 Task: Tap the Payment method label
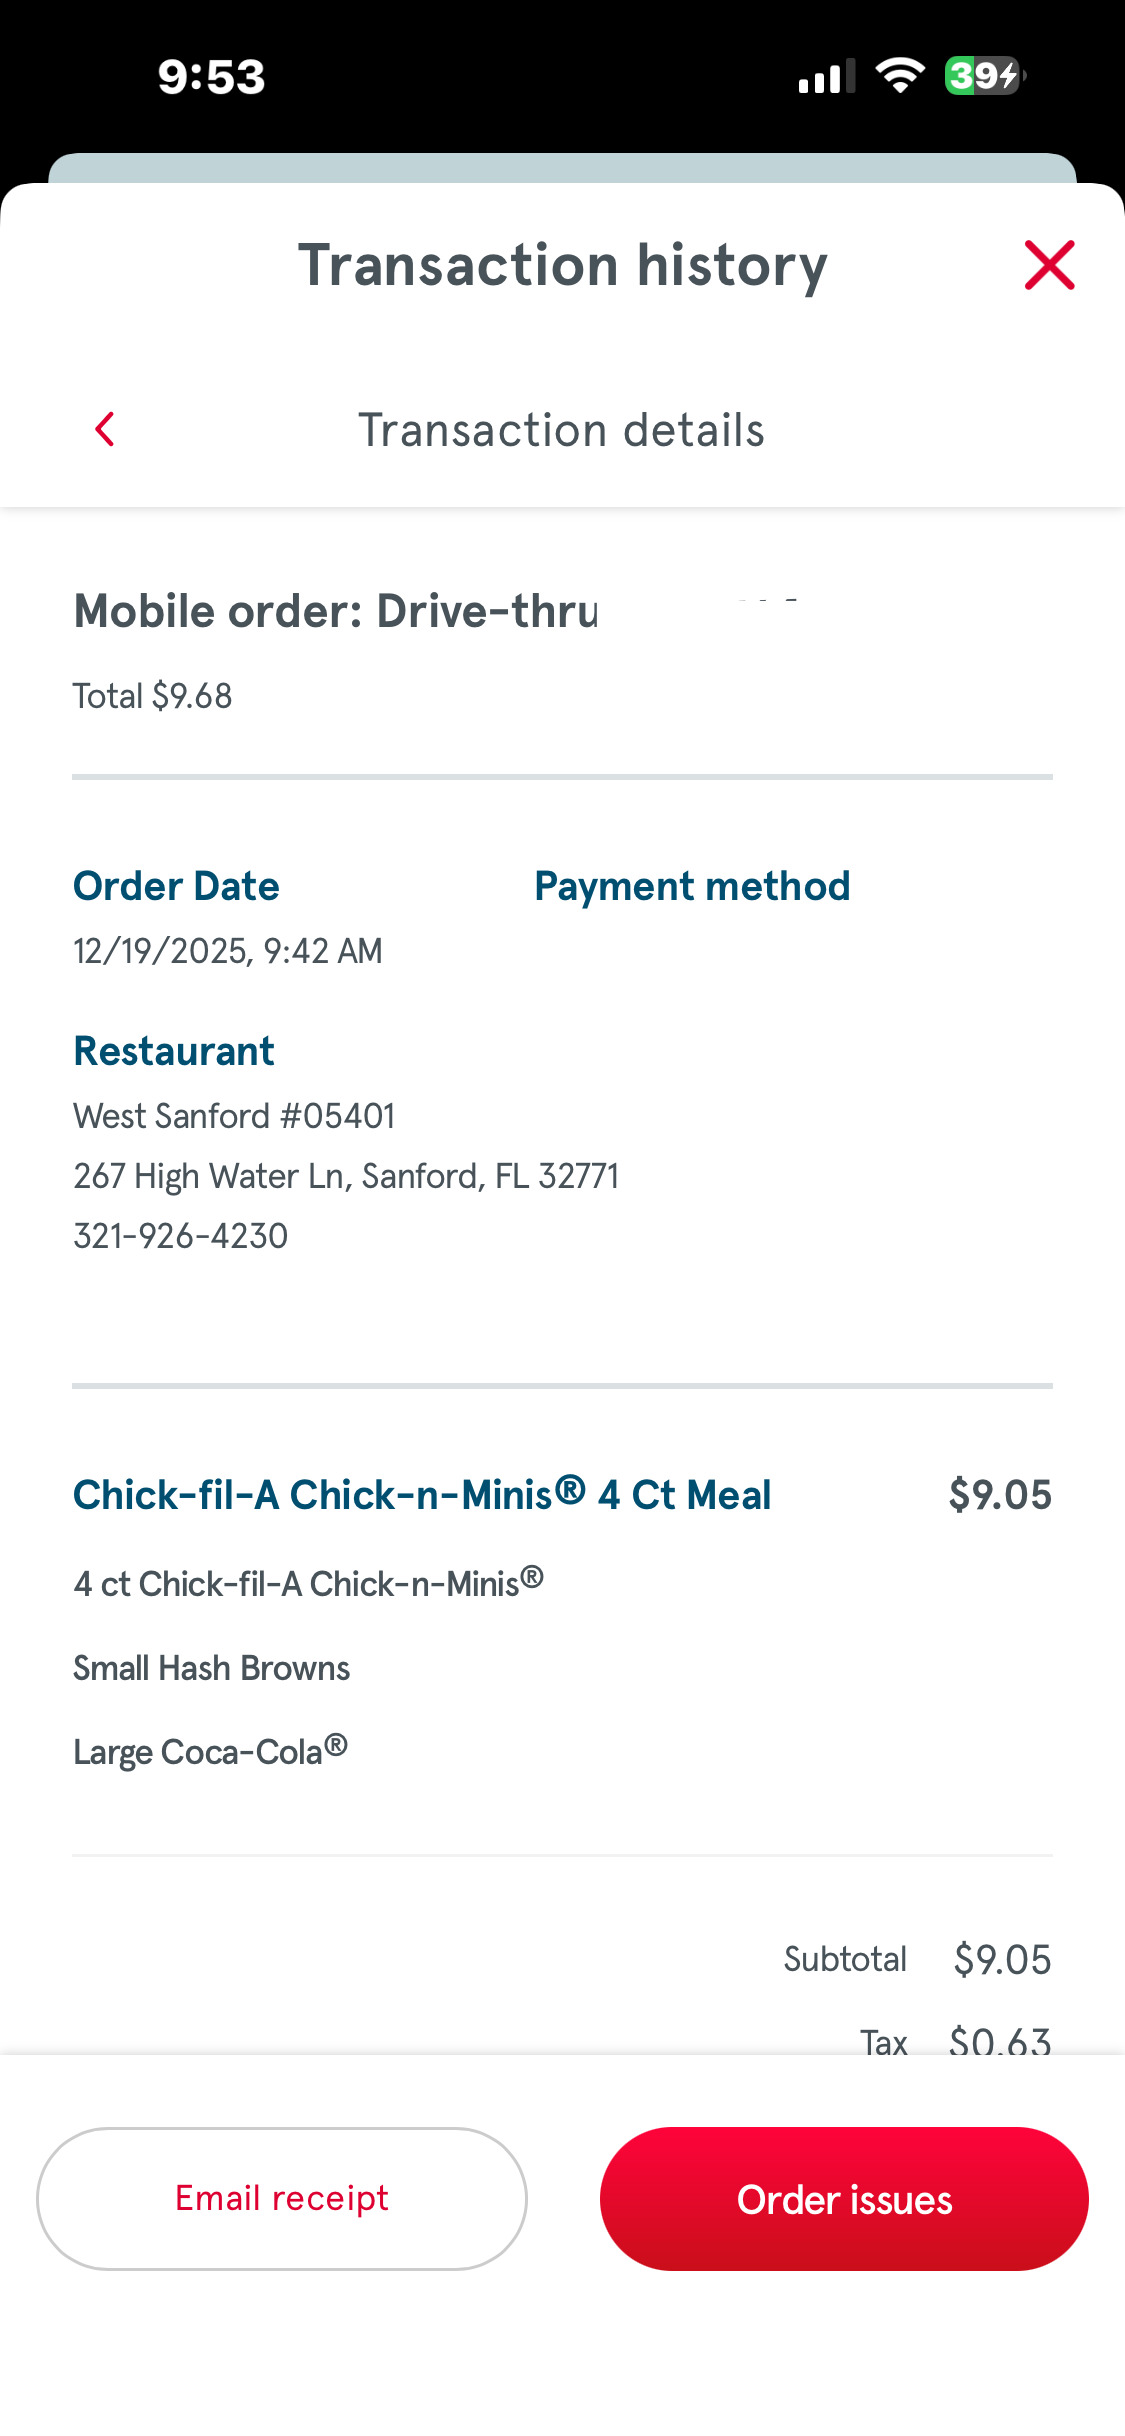[x=692, y=886]
